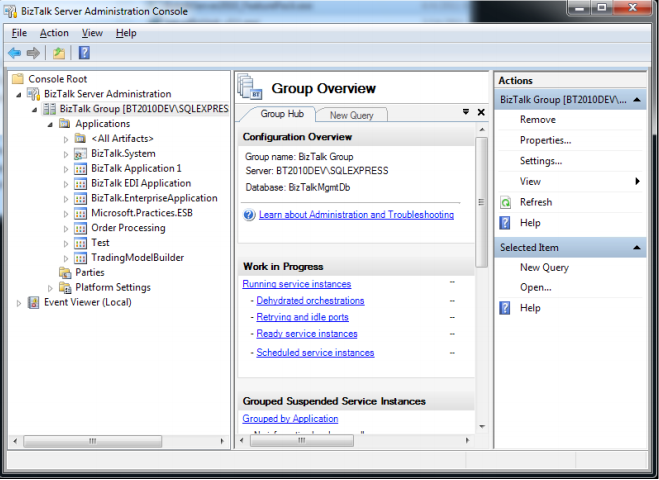Click the blue question icon beside Learn link
Image resolution: width=659 pixels, height=480 pixels.
coord(249,215)
